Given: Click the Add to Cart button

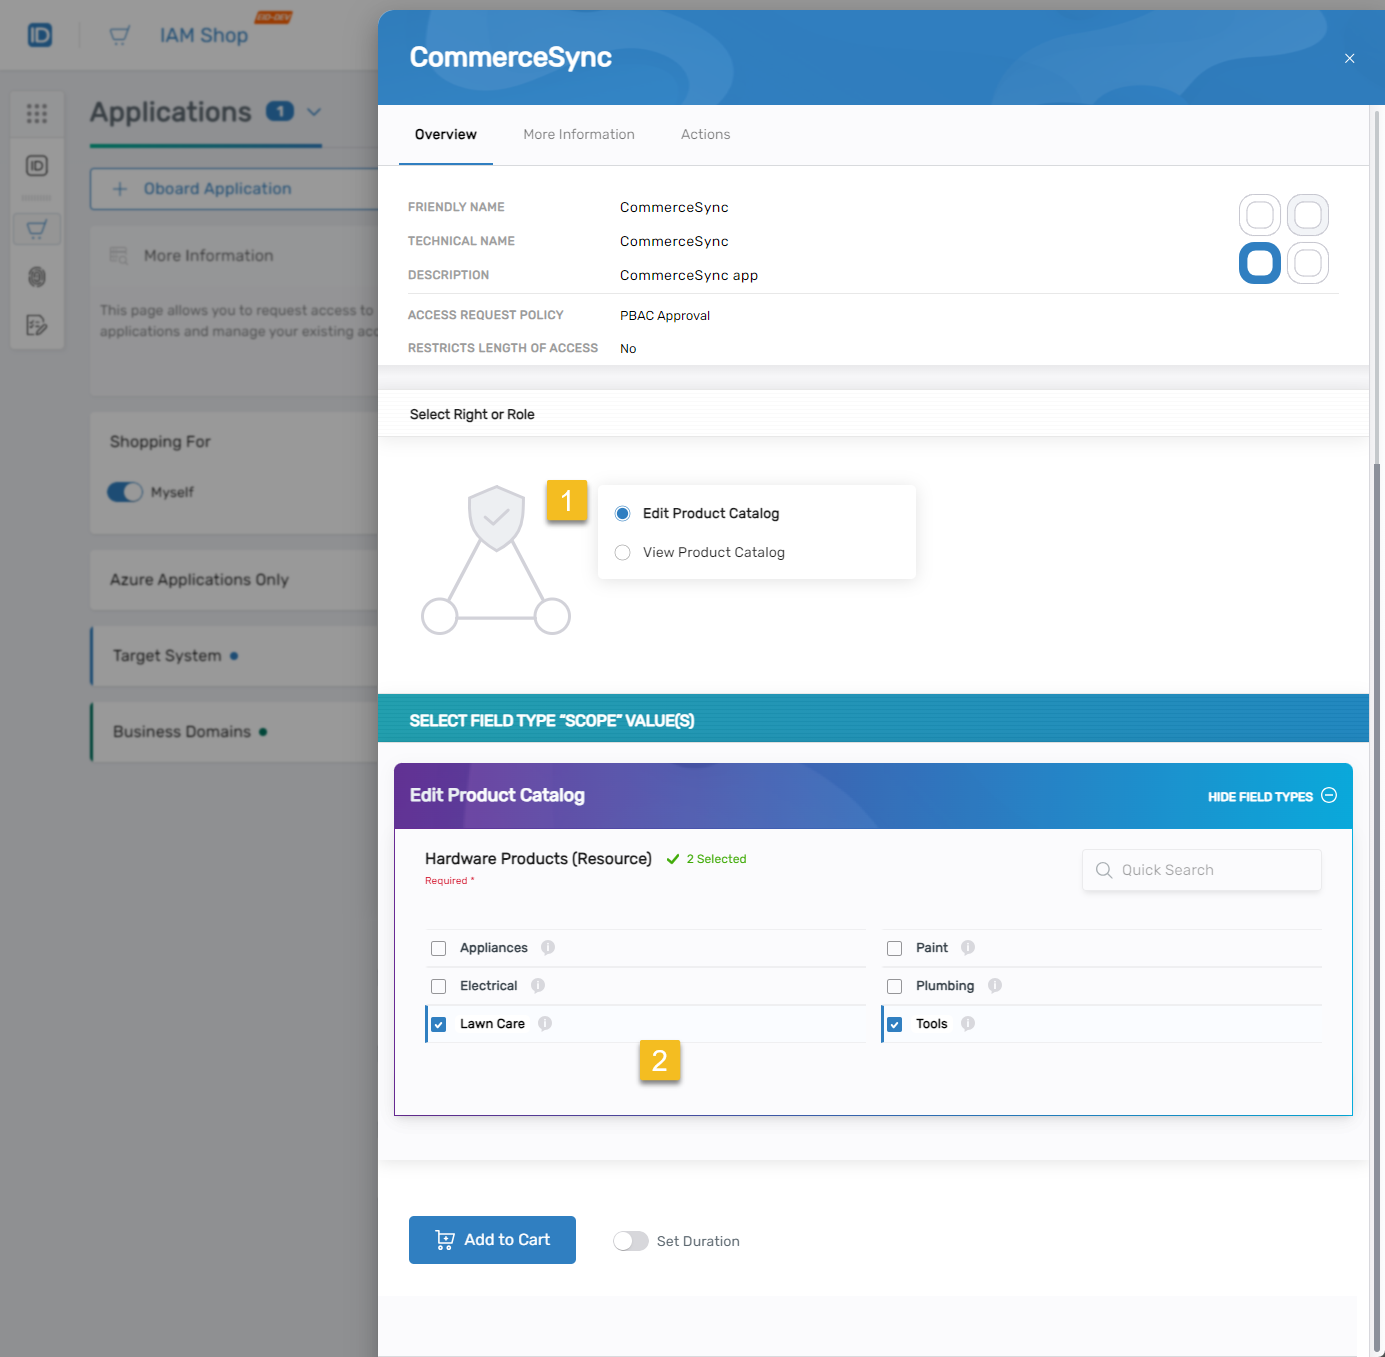Looking at the screenshot, I should 492,1240.
